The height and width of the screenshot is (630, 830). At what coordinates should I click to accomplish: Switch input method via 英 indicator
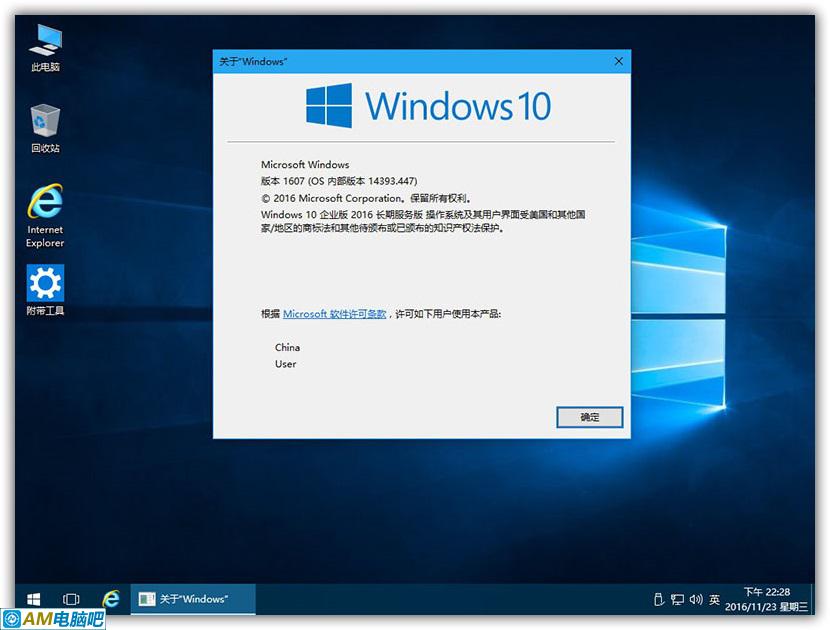[x=715, y=599]
